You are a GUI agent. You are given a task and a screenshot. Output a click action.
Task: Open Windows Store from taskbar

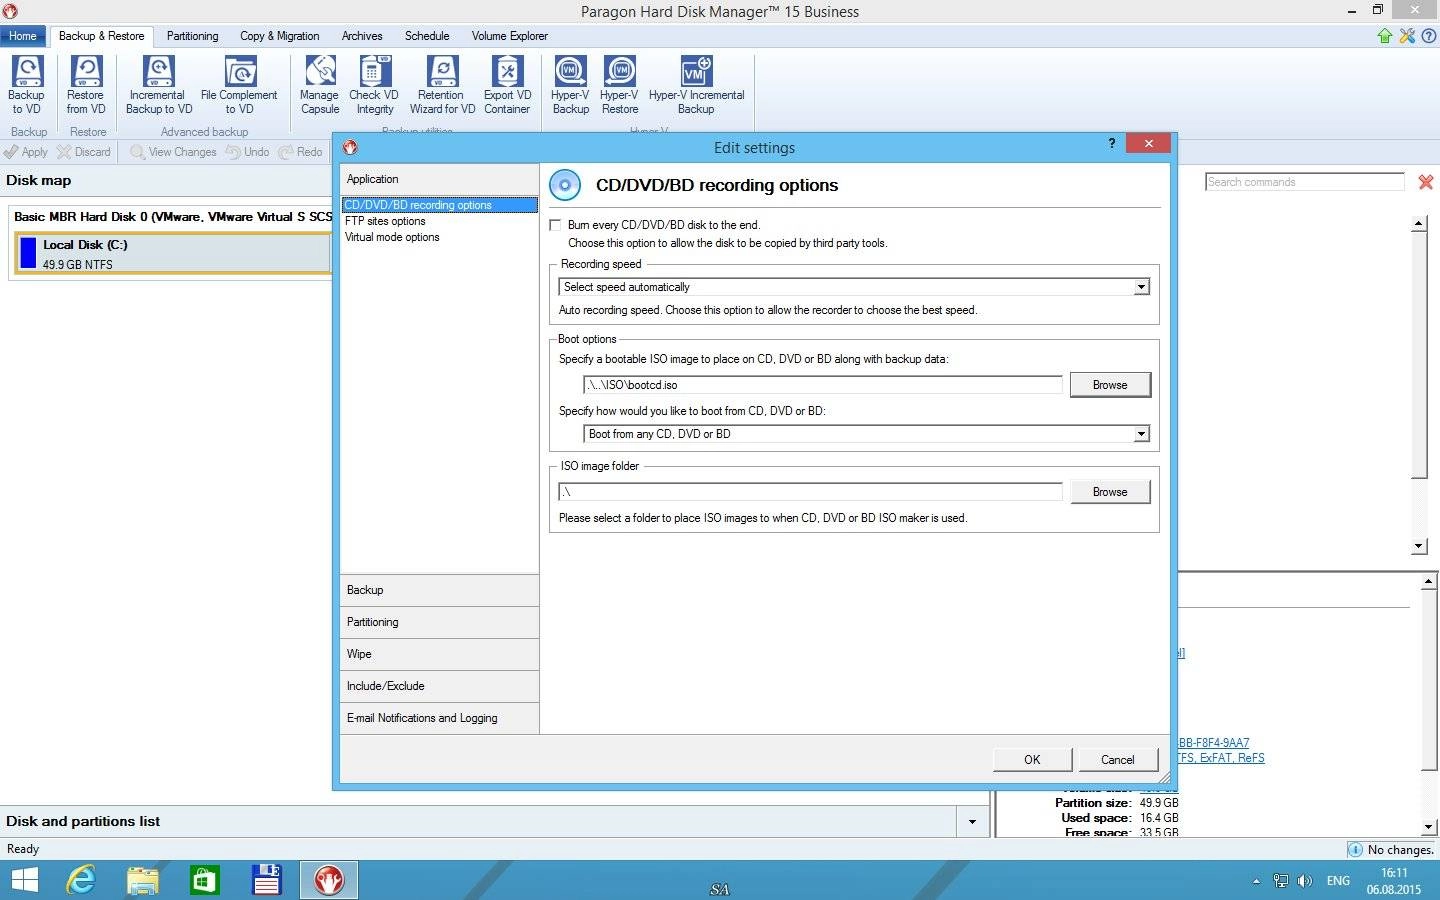coord(205,880)
